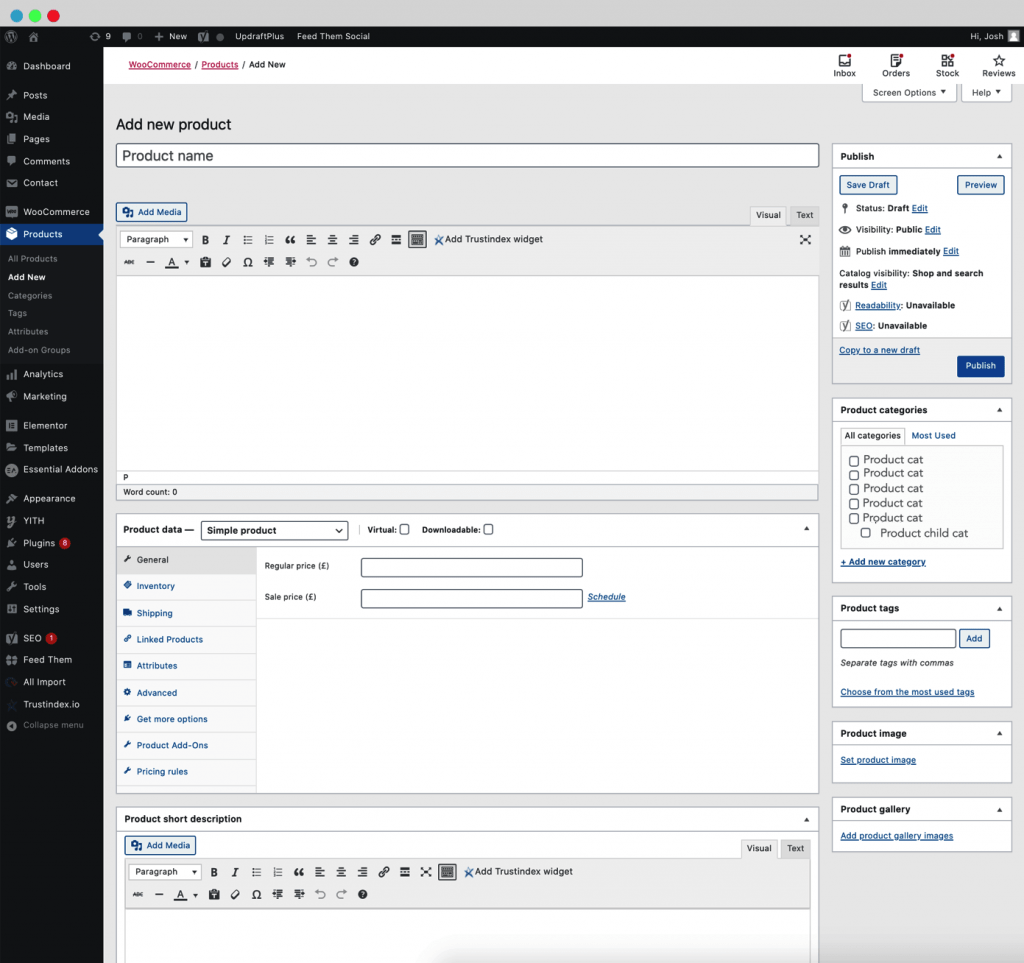
Task: Click the Add Trustindex widget icon
Action: pyautogui.click(x=438, y=239)
